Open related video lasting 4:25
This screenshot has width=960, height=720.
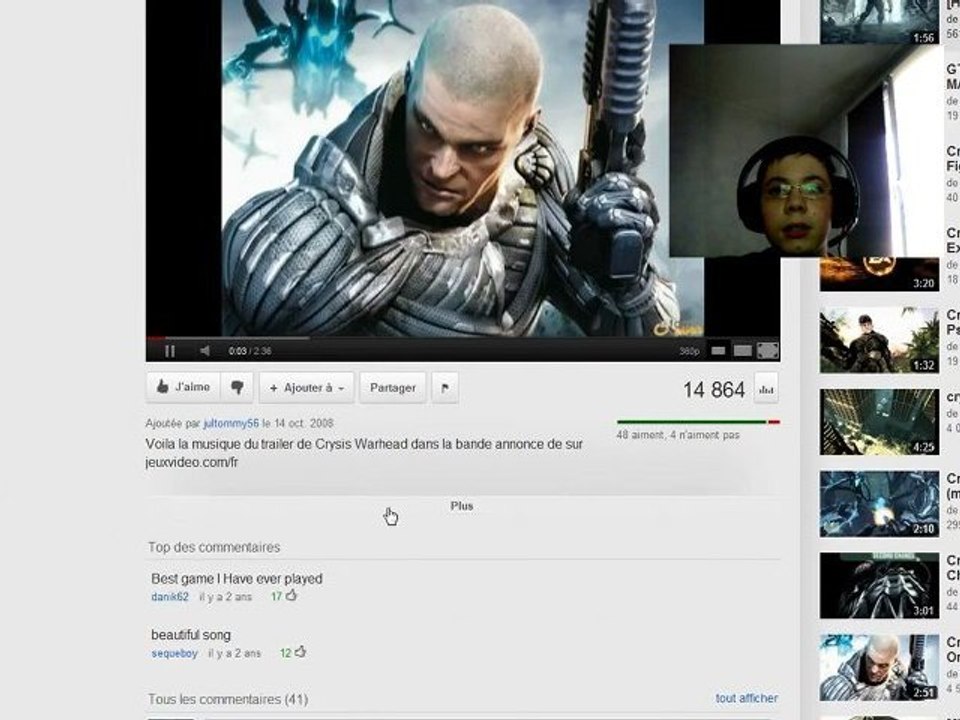(879, 421)
